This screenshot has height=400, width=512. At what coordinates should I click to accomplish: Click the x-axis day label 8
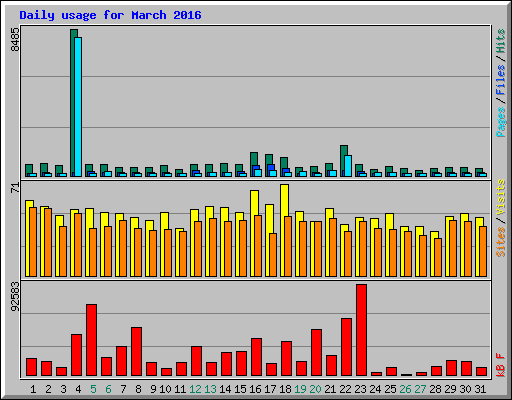coord(138,389)
